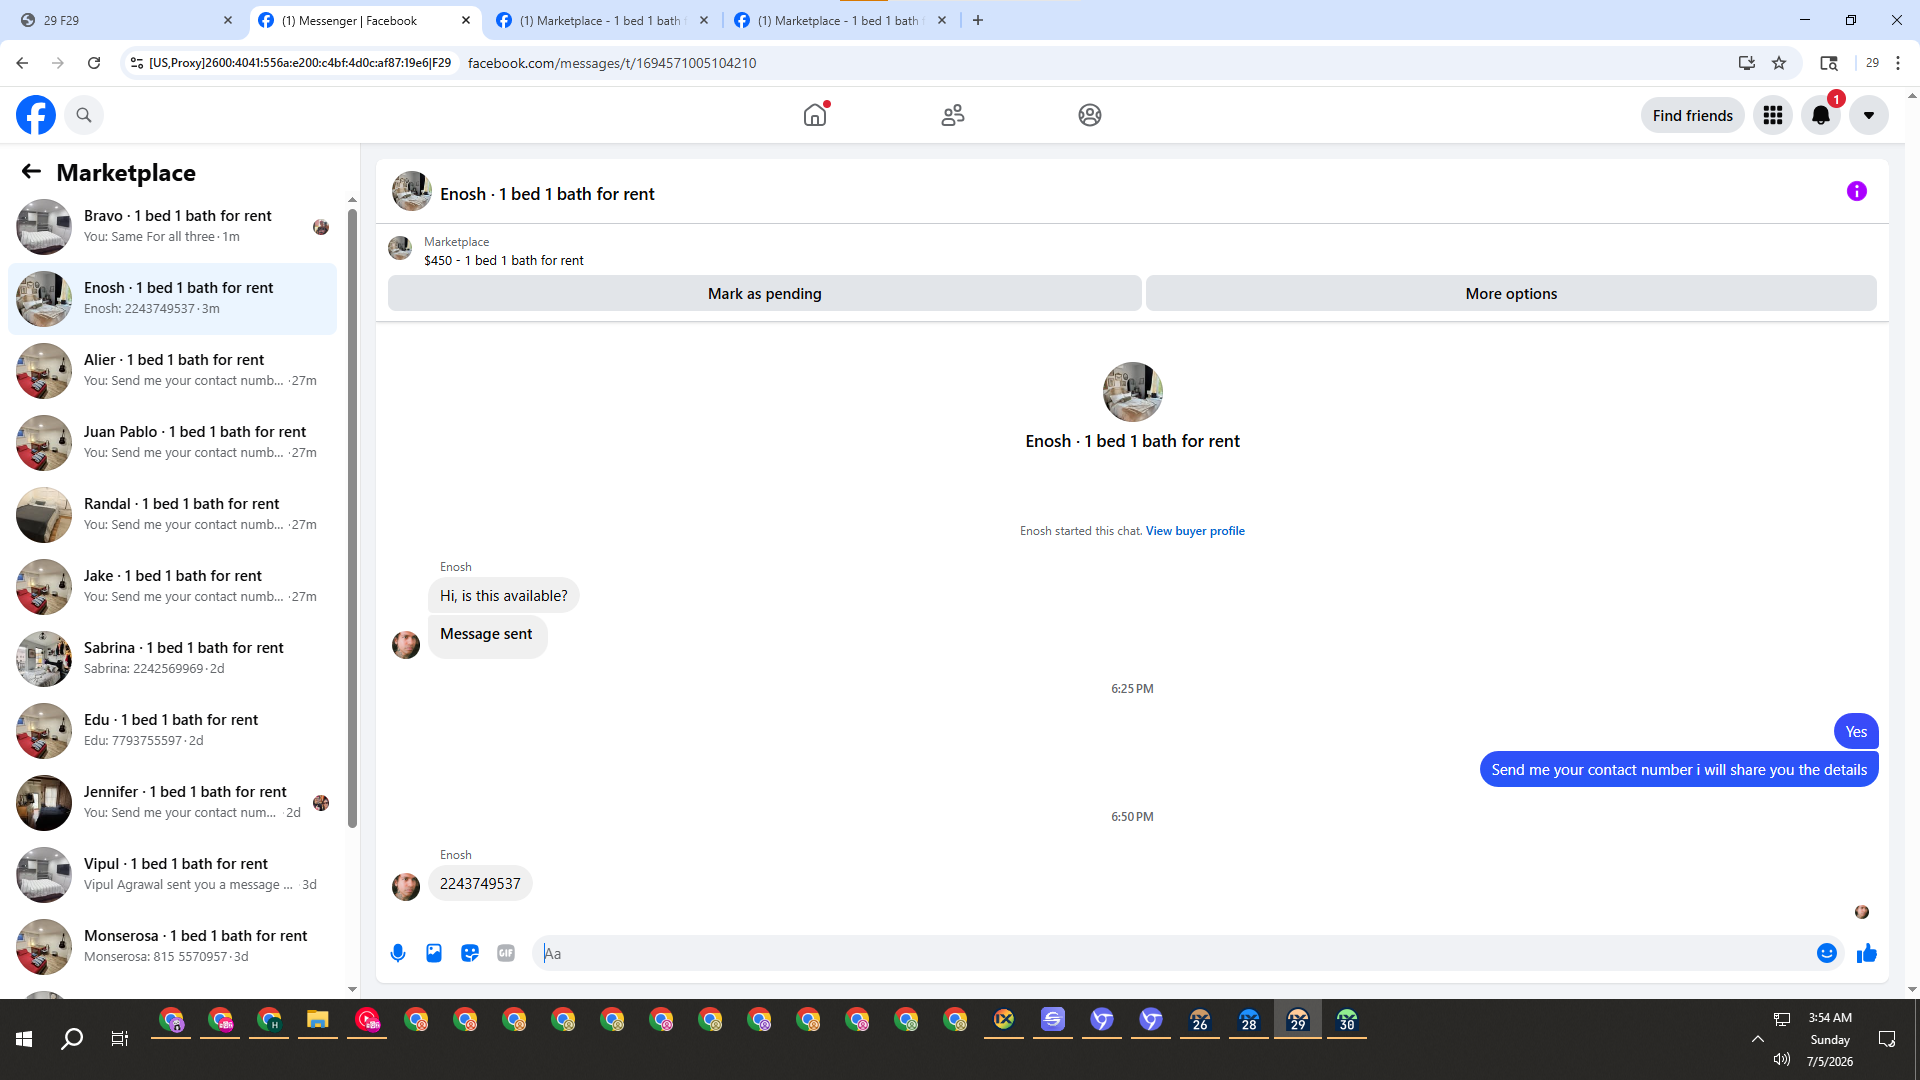Viewport: 1920px width, 1080px height.
Task: Click the $450 listing title link
Action: (x=504, y=260)
